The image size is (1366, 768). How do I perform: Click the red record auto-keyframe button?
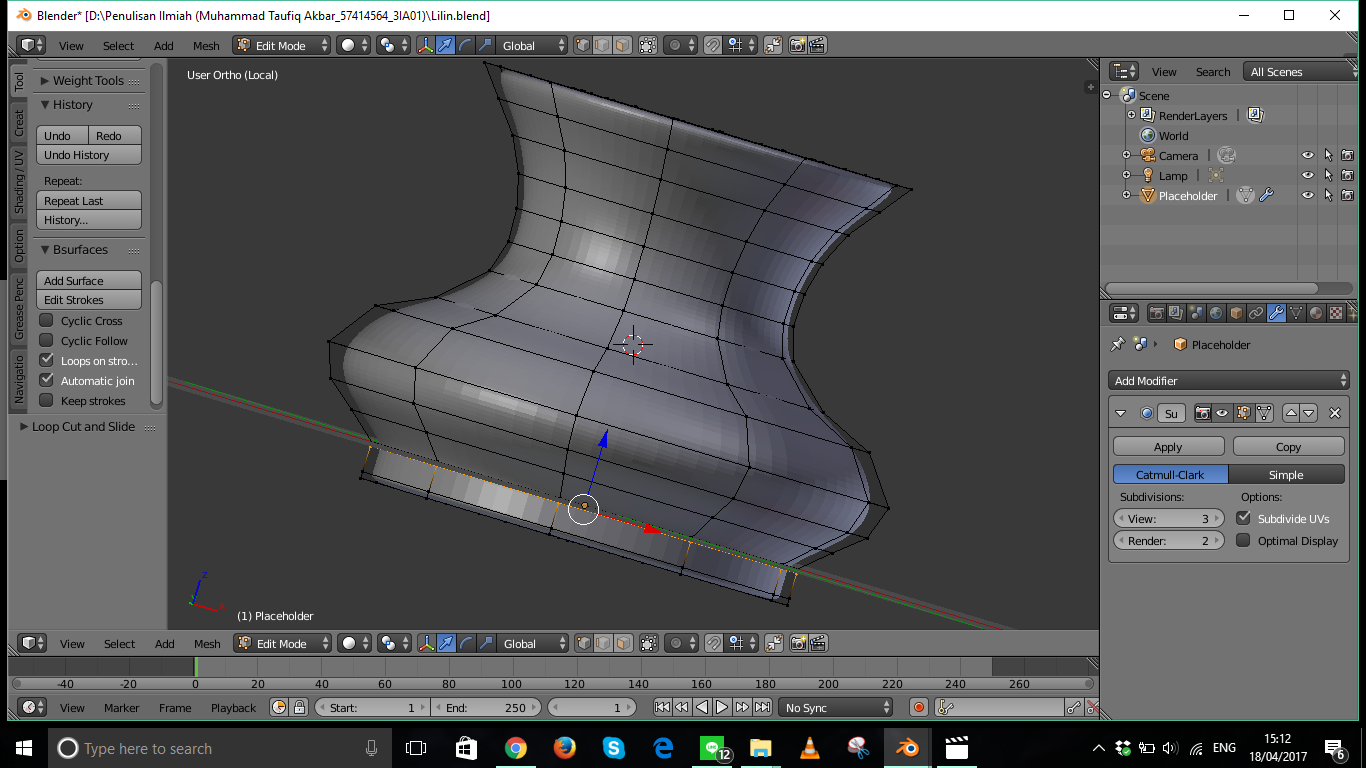click(x=919, y=707)
